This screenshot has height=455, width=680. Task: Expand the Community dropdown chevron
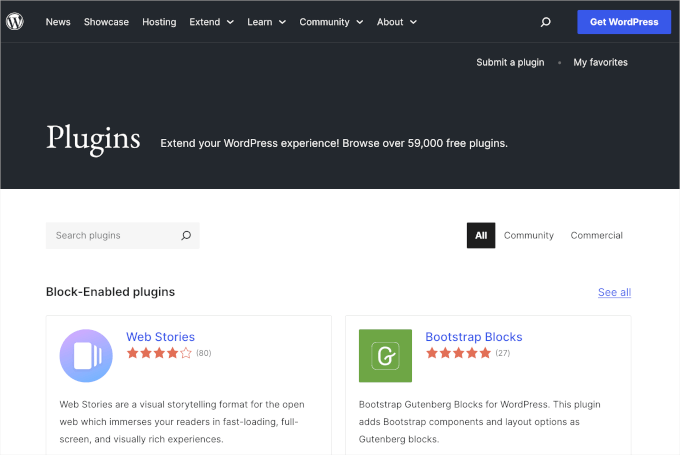pos(360,22)
